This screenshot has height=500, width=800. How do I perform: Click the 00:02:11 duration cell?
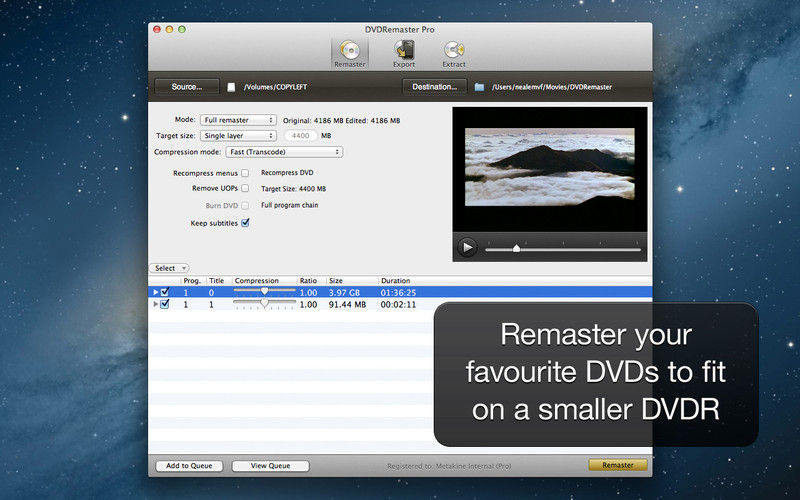point(398,305)
